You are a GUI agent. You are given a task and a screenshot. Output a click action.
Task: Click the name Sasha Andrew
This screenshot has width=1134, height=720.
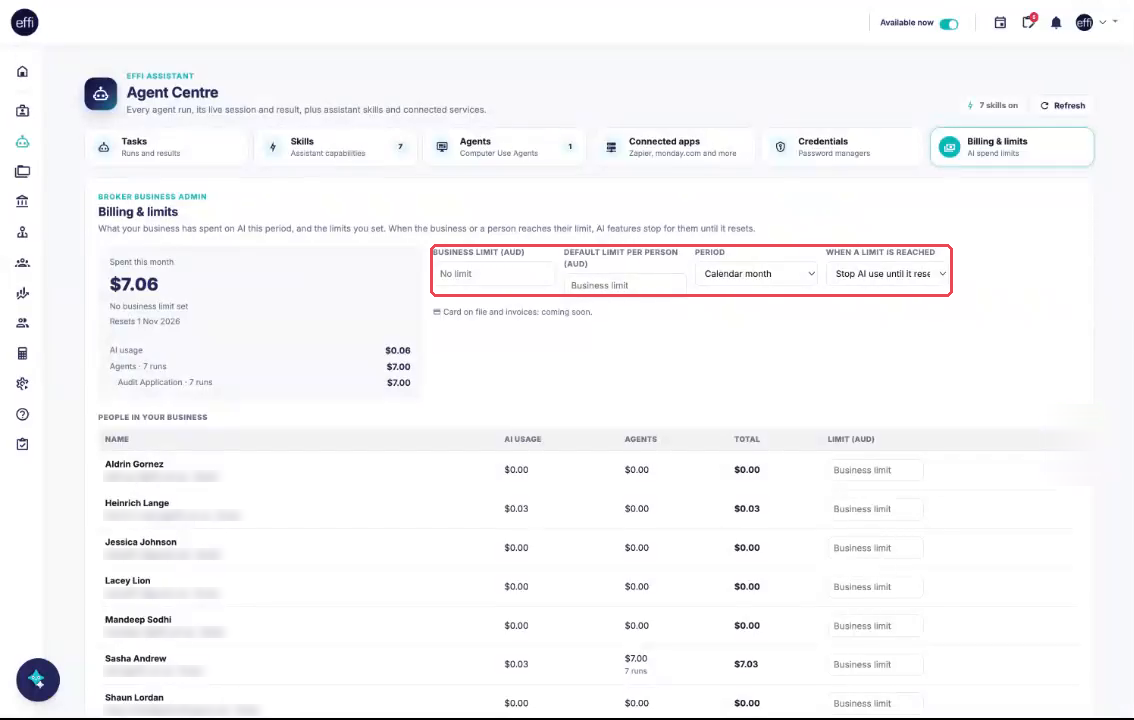point(135,659)
